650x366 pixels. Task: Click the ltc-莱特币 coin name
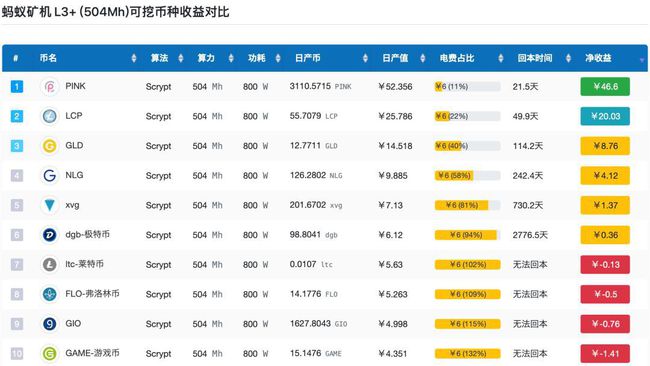[85, 264]
